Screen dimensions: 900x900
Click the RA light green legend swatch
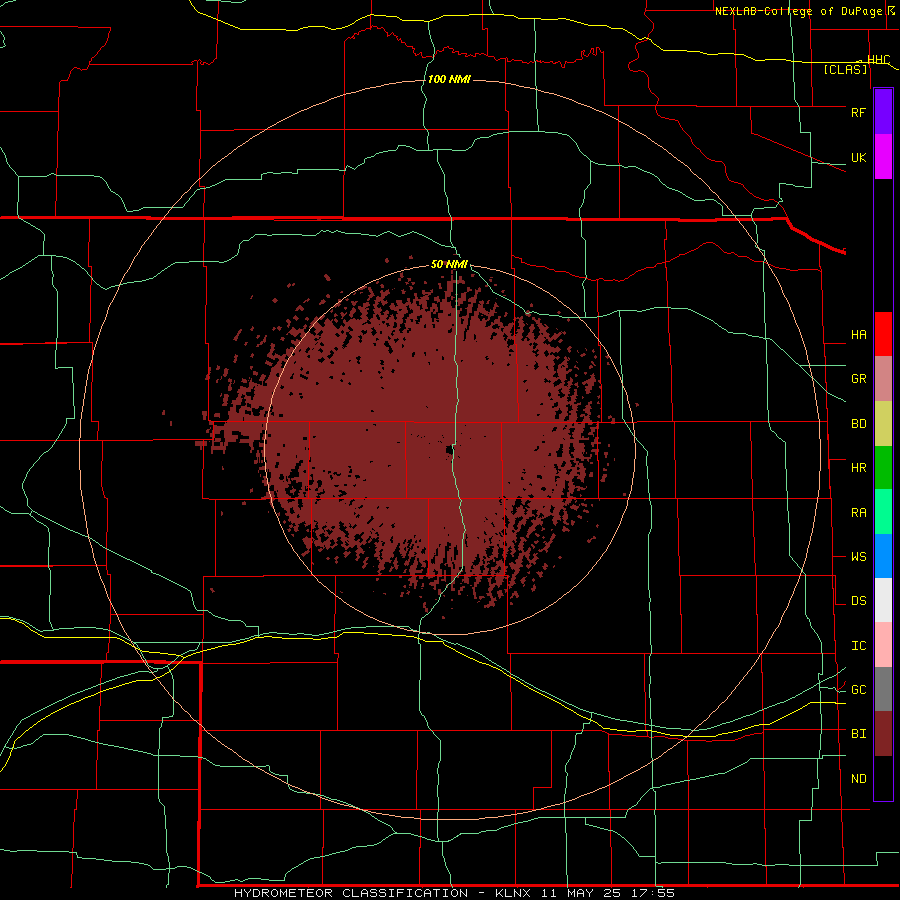[x=883, y=512]
